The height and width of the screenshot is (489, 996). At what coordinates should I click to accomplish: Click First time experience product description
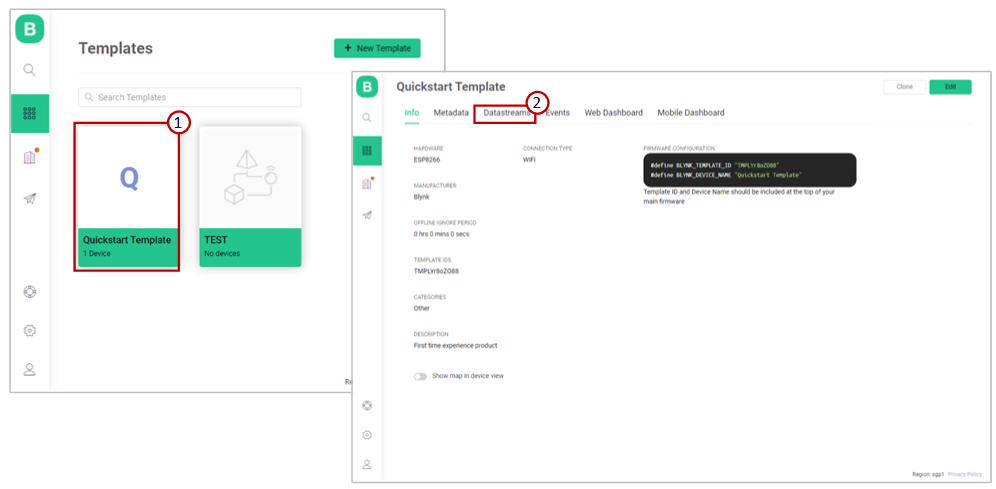point(455,345)
